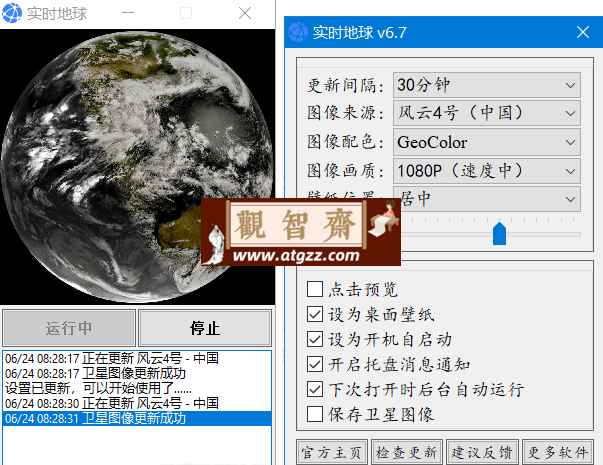Click the 更多软件 button
This screenshot has width=603, height=465.
(x=558, y=452)
